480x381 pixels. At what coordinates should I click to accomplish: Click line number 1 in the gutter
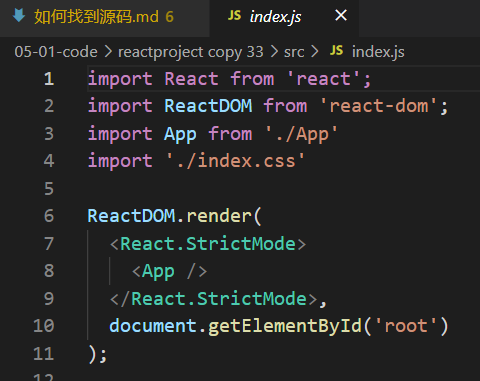[49, 79]
